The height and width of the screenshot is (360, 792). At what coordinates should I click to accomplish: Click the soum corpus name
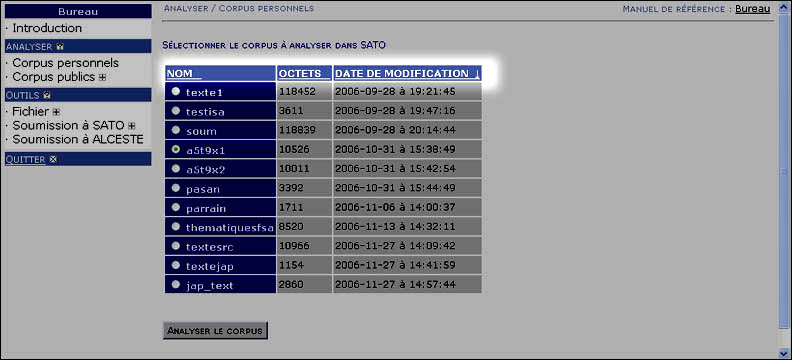[201, 131]
